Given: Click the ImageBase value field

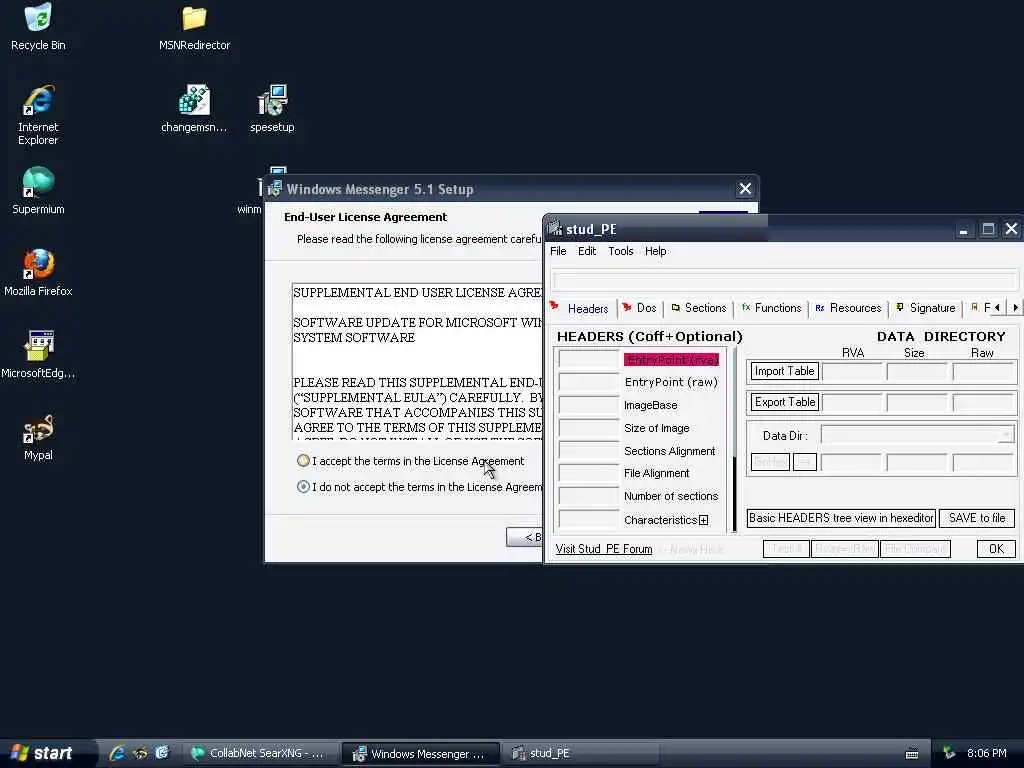Looking at the screenshot, I should tap(588, 405).
